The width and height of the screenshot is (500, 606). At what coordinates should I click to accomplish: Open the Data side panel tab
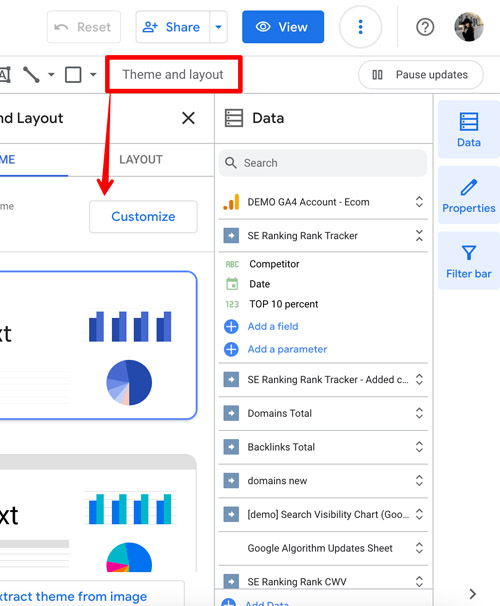click(469, 129)
